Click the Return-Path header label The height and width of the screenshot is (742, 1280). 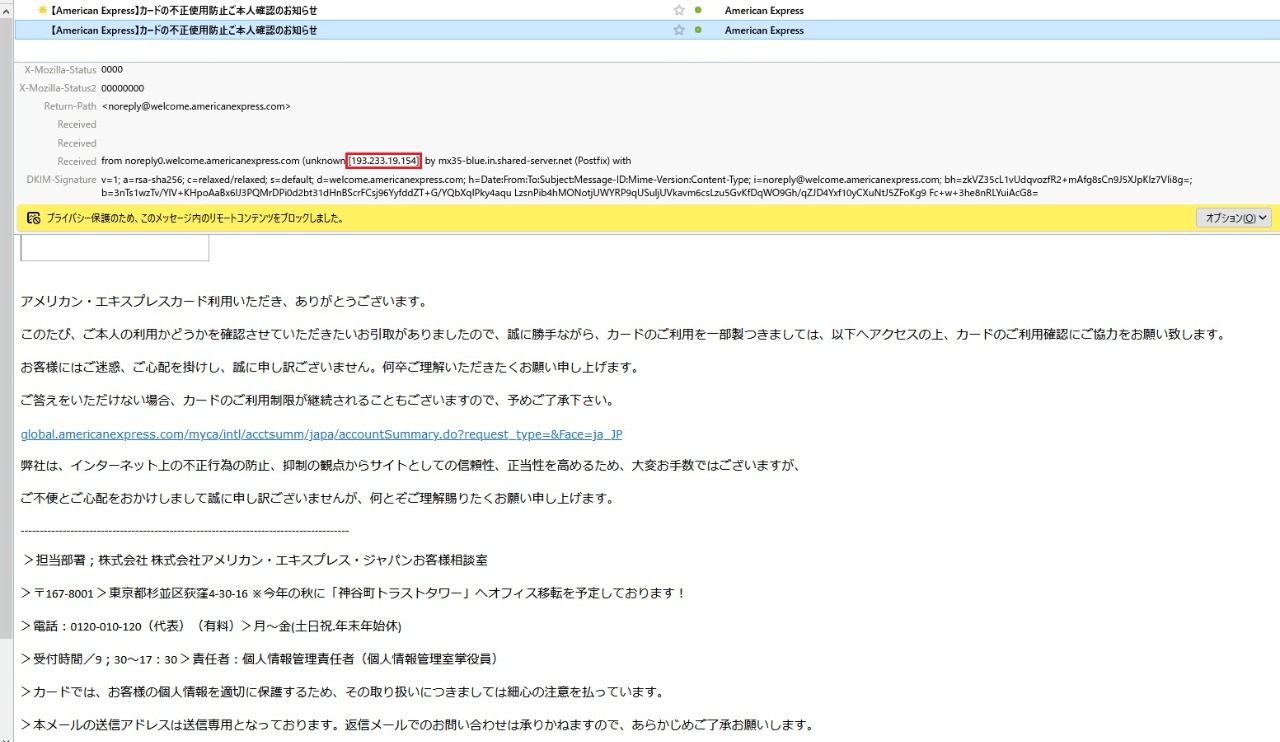coord(70,106)
